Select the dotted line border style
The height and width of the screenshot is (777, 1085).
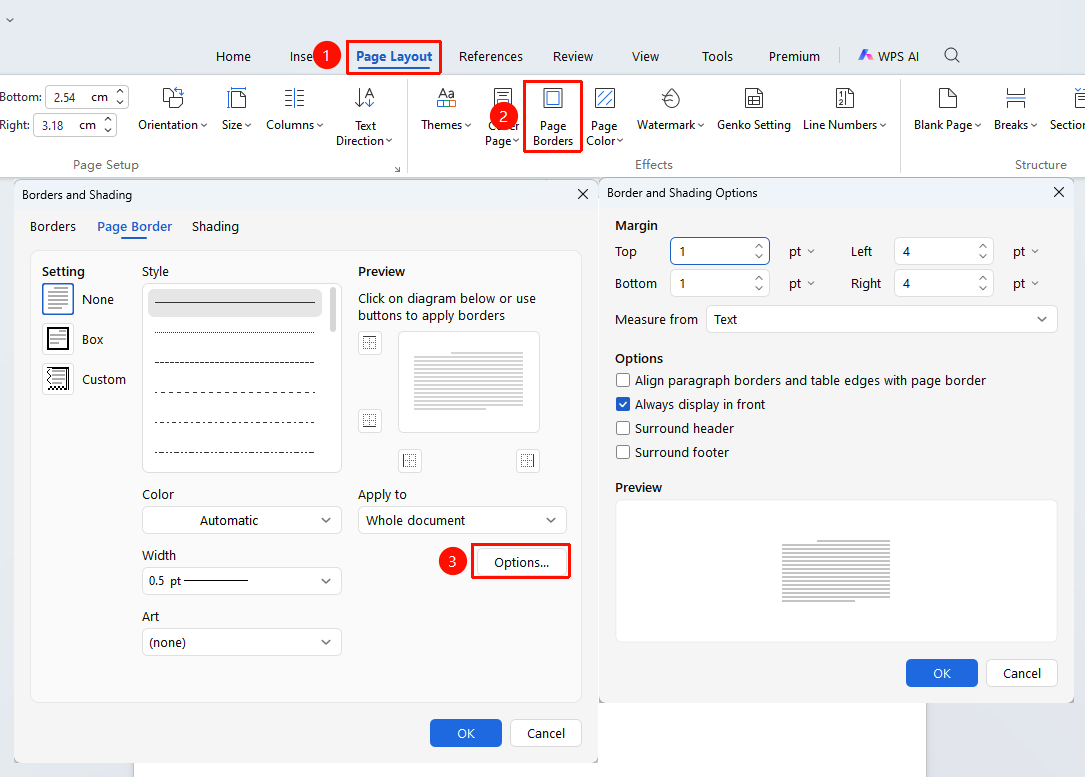point(235,333)
